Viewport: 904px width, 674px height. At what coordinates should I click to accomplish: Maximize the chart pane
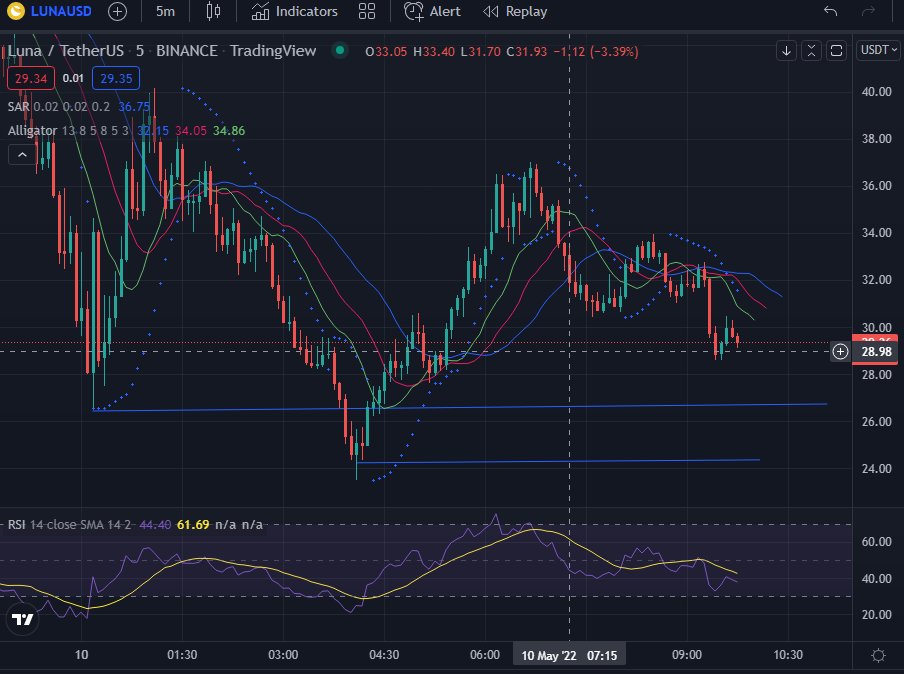coord(837,51)
